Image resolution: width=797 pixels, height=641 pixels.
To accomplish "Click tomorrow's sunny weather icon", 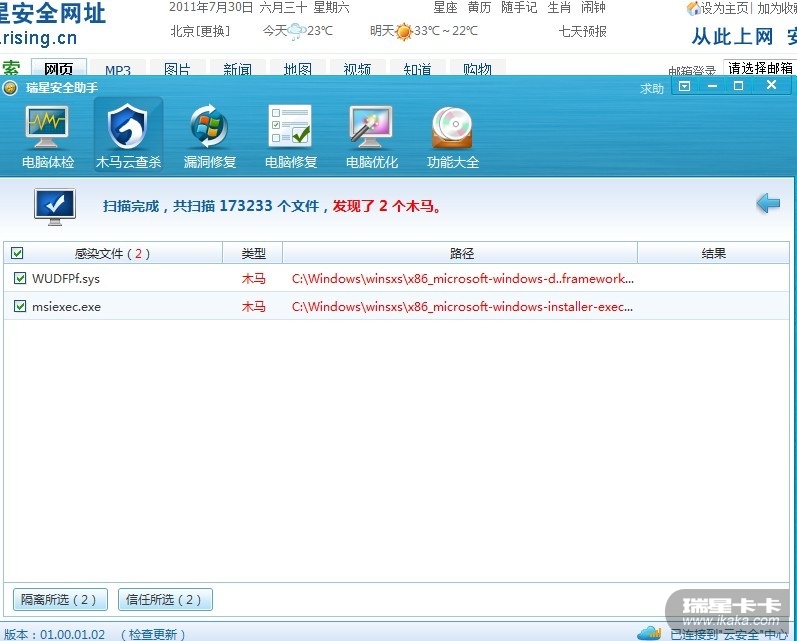I will [404, 32].
